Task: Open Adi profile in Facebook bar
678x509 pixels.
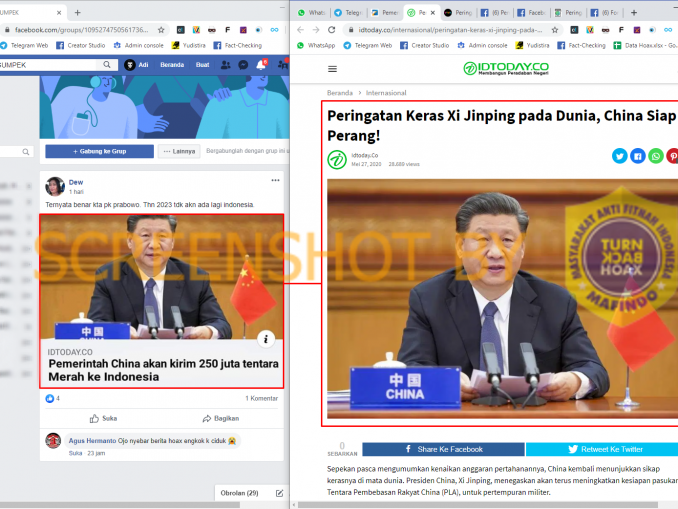Action: 136,65
